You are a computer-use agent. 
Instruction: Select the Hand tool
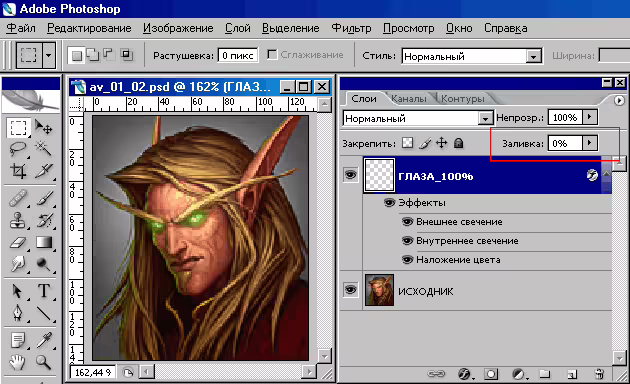(18, 362)
